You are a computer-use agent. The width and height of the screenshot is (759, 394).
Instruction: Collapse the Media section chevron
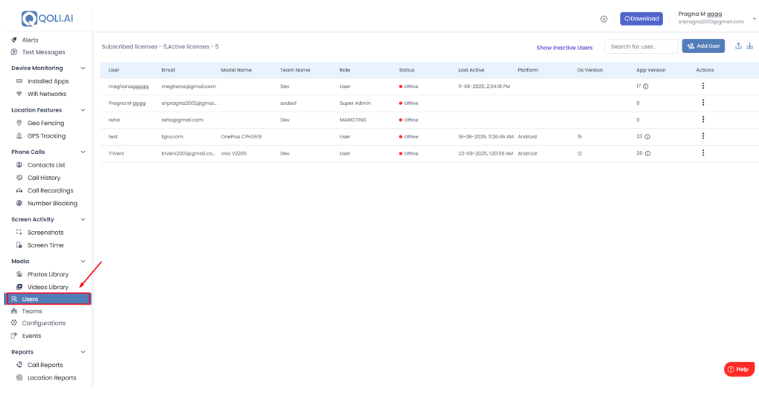pos(83,261)
